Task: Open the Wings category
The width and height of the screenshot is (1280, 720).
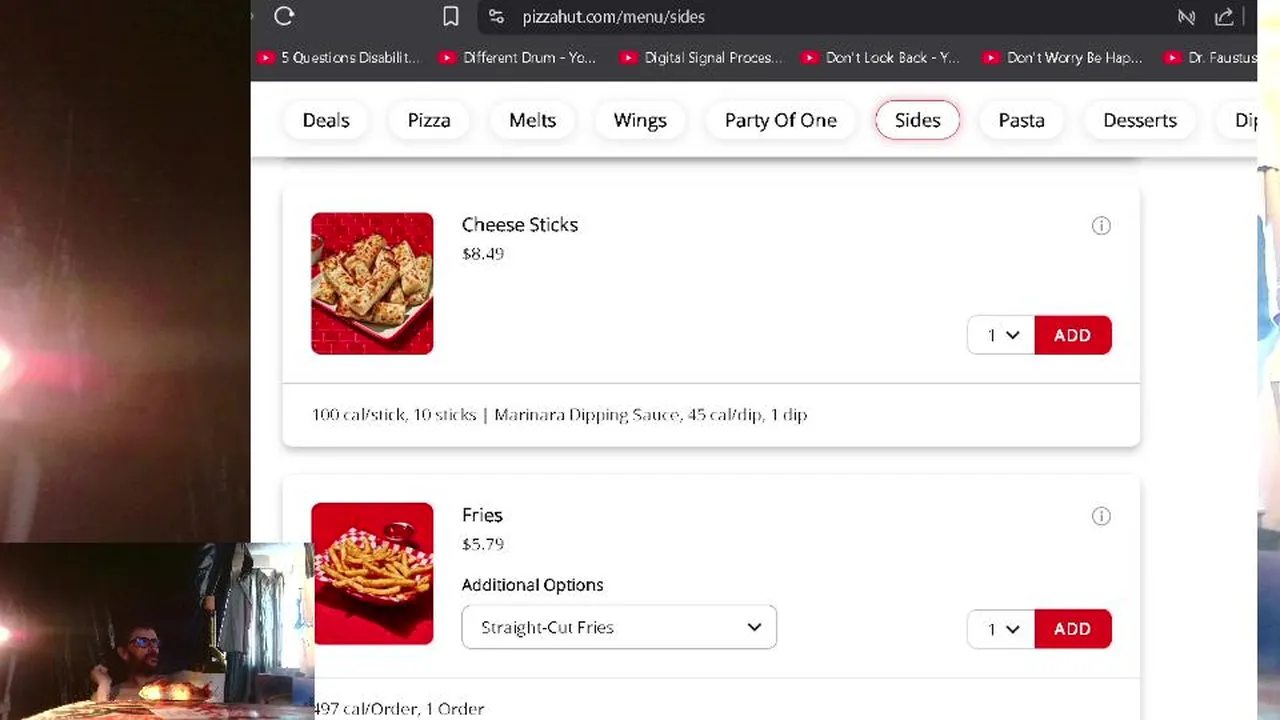Action: (640, 120)
